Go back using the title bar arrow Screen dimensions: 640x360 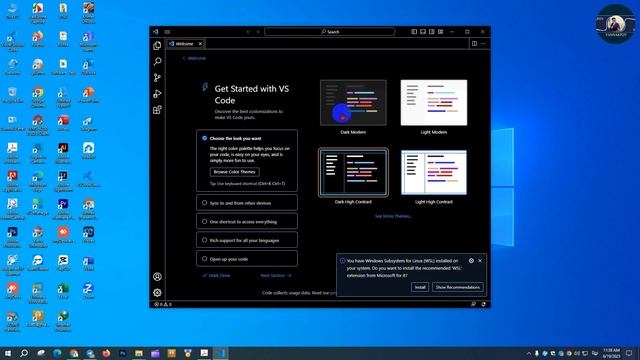coord(248,32)
